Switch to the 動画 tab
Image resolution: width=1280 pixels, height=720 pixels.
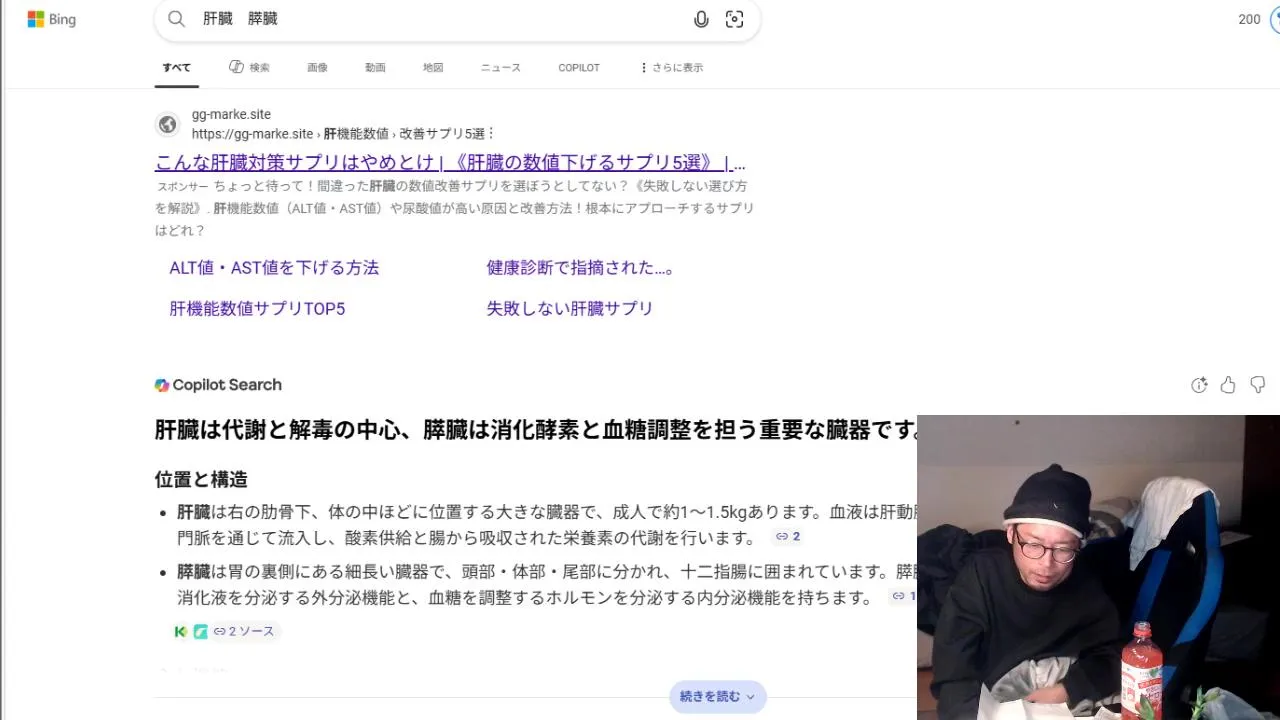pos(375,68)
